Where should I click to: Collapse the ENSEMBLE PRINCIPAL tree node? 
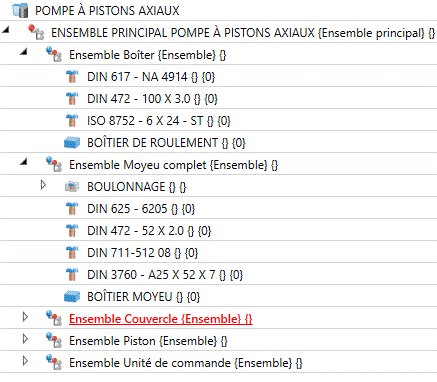[6, 30]
